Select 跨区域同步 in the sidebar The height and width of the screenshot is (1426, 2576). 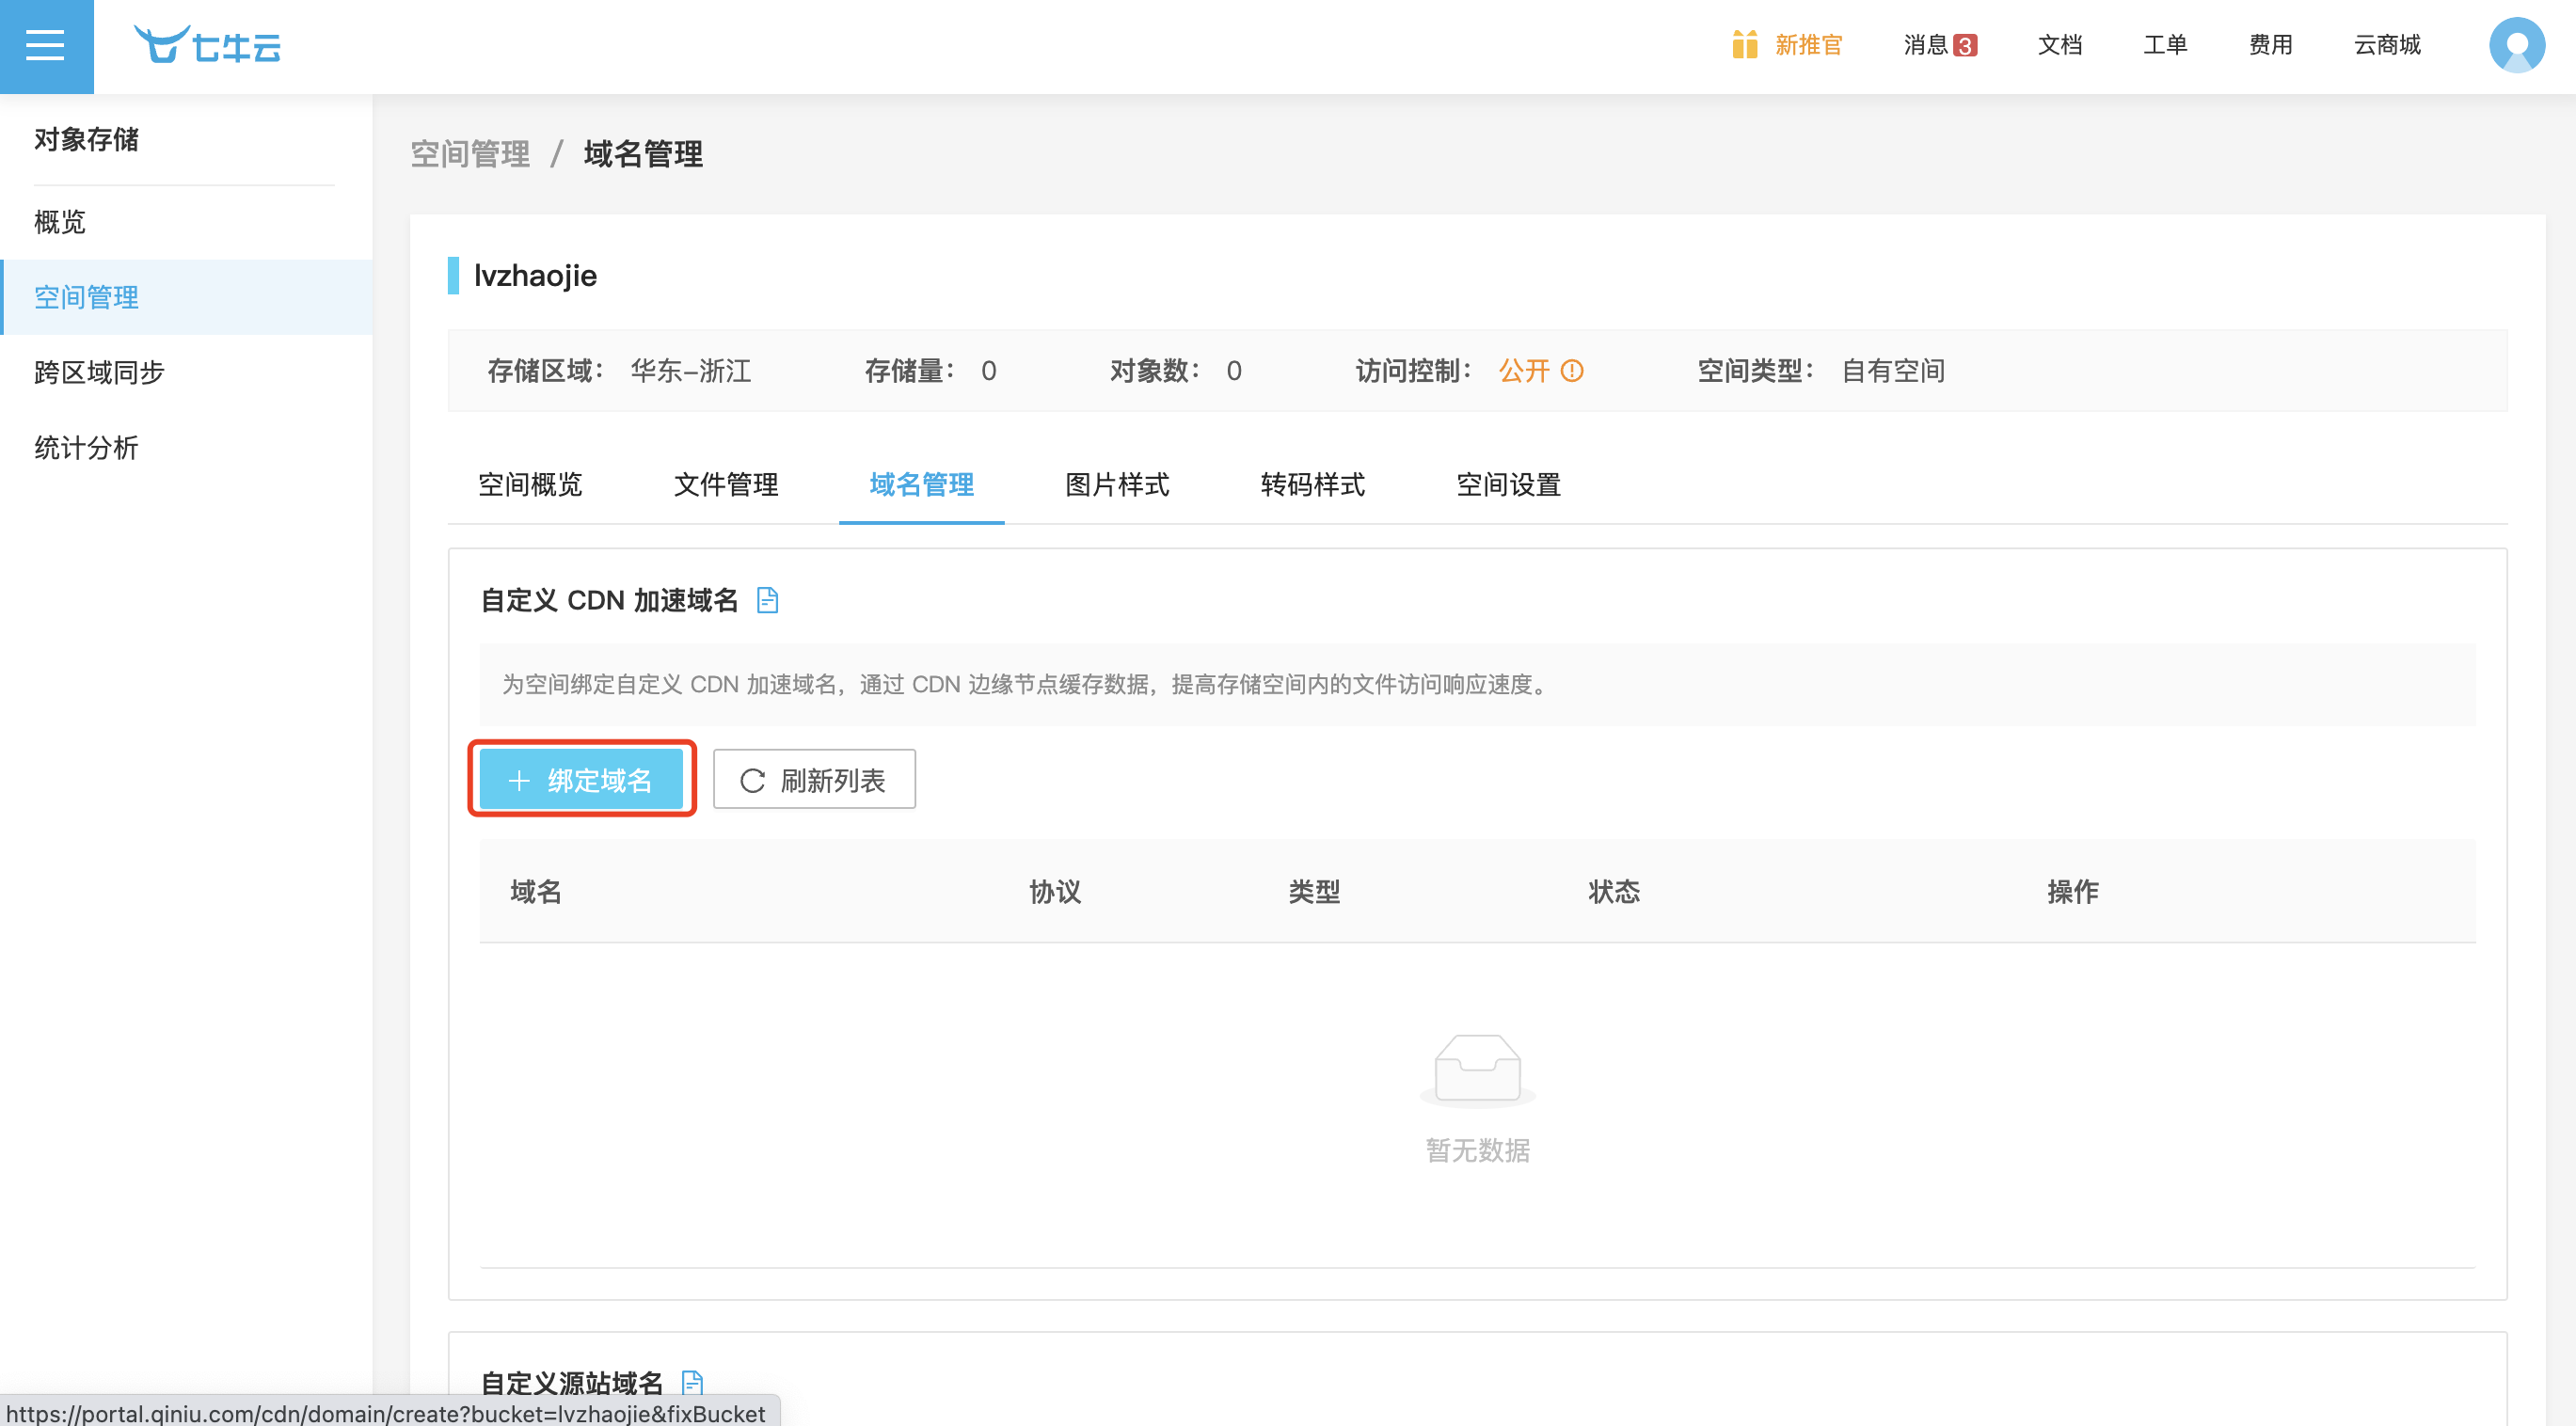[99, 372]
